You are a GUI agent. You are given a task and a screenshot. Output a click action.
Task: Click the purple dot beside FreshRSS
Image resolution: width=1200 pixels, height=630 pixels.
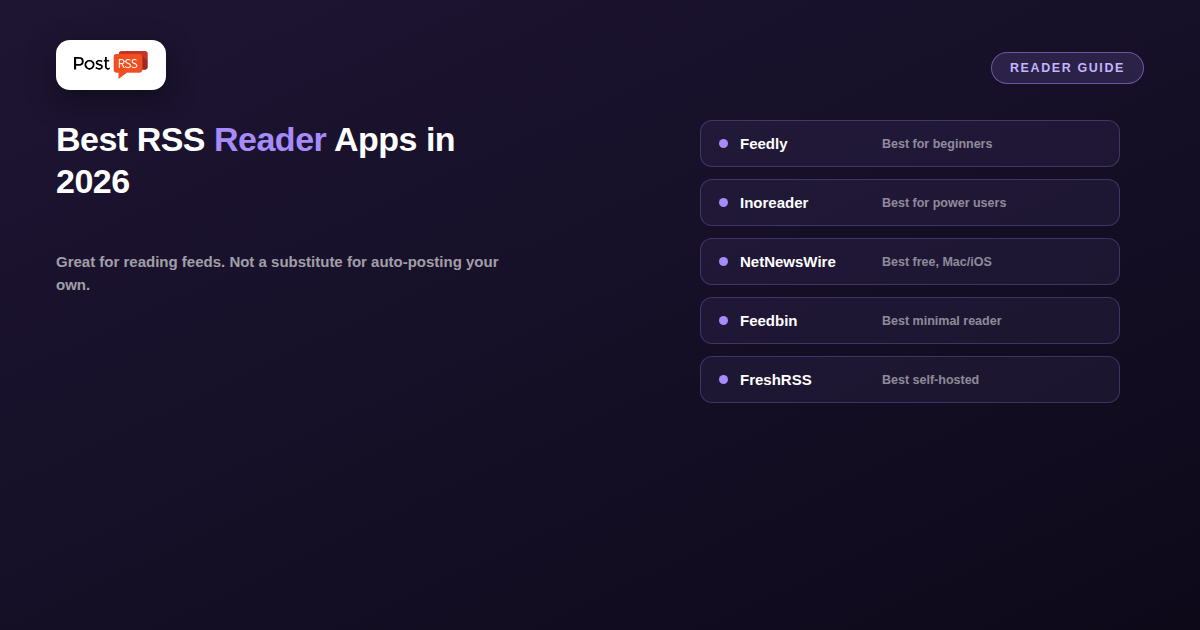(x=723, y=380)
